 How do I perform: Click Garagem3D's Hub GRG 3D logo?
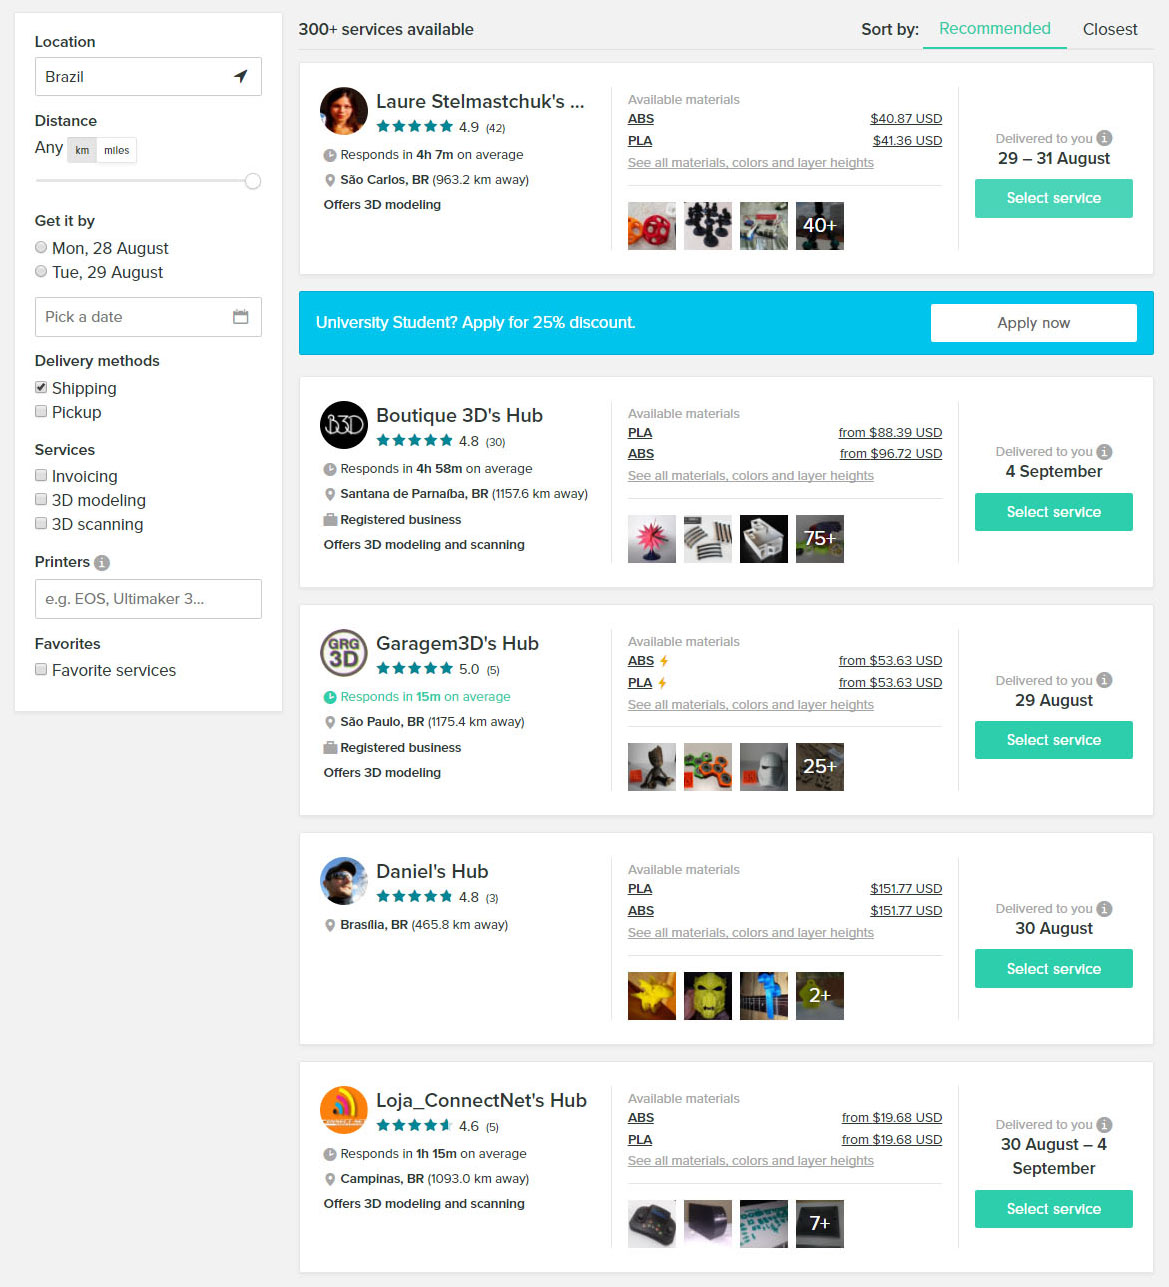[344, 653]
